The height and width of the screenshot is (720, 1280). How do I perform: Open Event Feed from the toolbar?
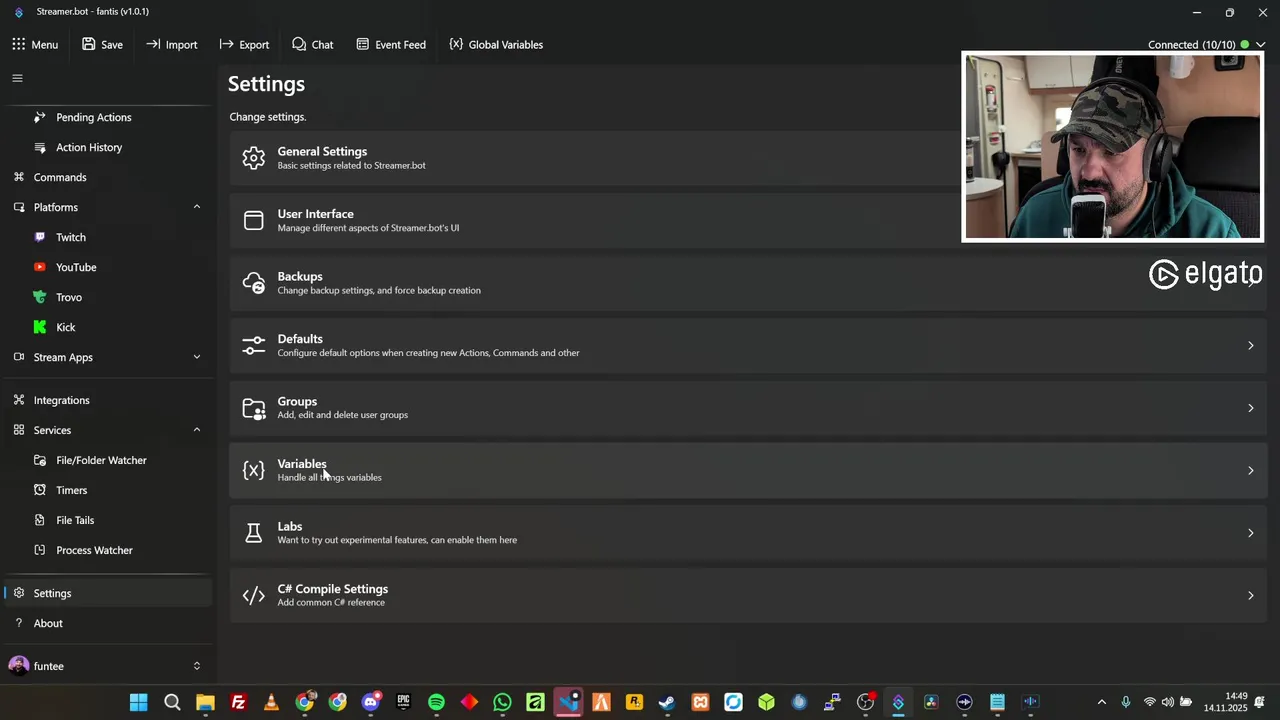(391, 44)
